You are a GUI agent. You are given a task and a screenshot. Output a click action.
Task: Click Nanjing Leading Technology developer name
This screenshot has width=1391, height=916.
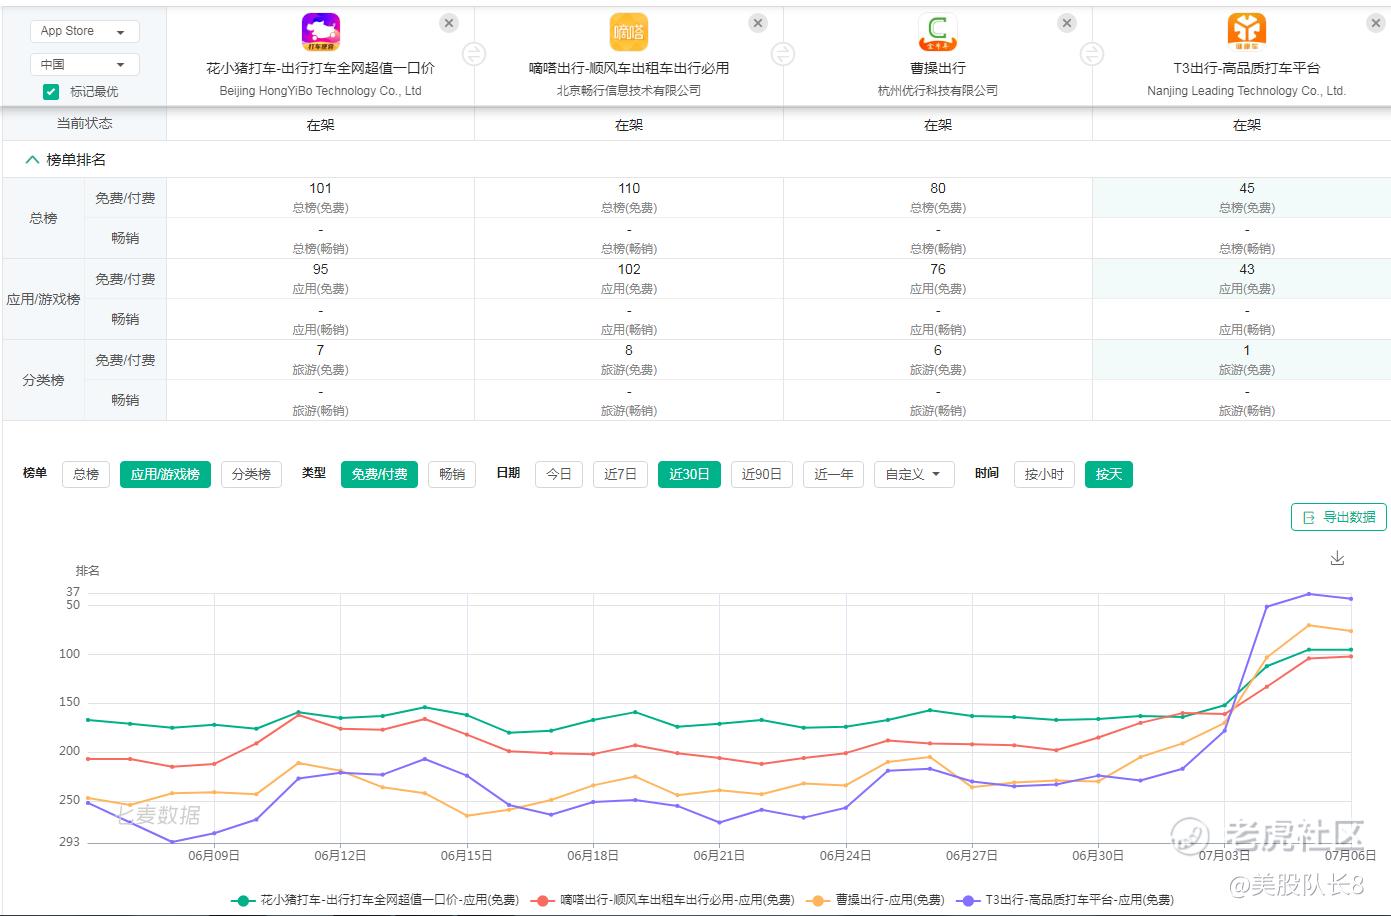pos(1247,91)
